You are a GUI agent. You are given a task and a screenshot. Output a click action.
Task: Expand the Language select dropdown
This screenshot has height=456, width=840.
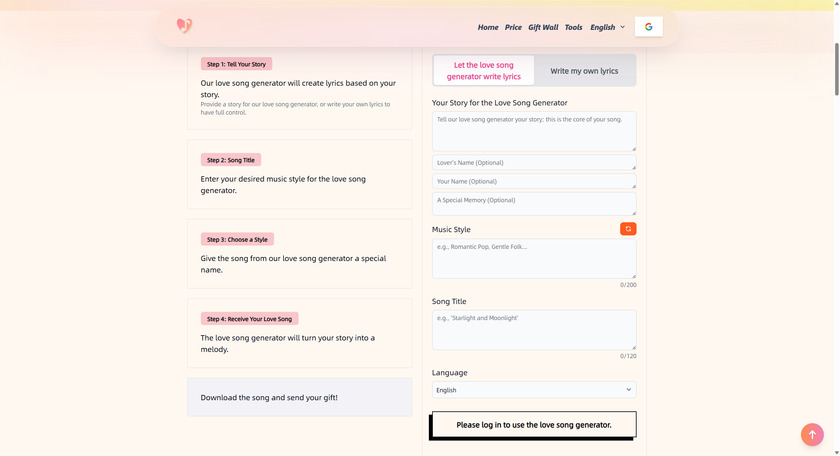[534, 390]
